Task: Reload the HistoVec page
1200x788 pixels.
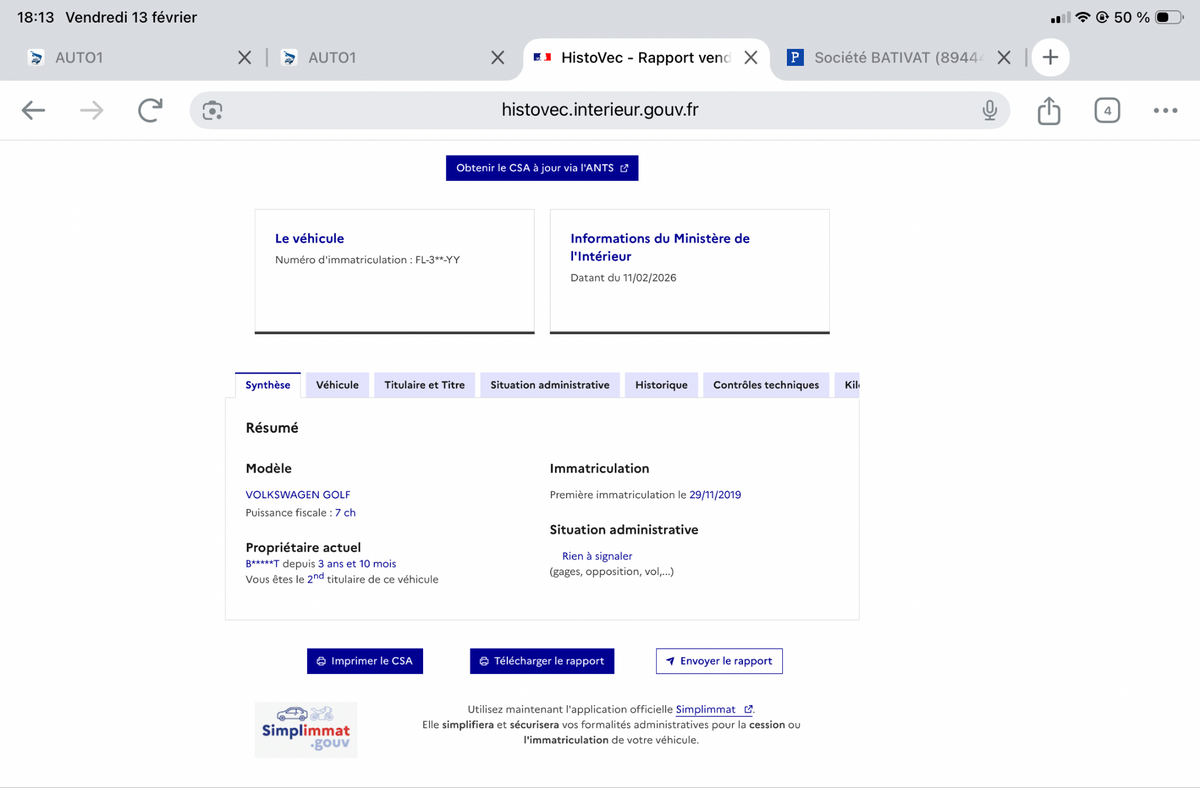Action: (150, 110)
